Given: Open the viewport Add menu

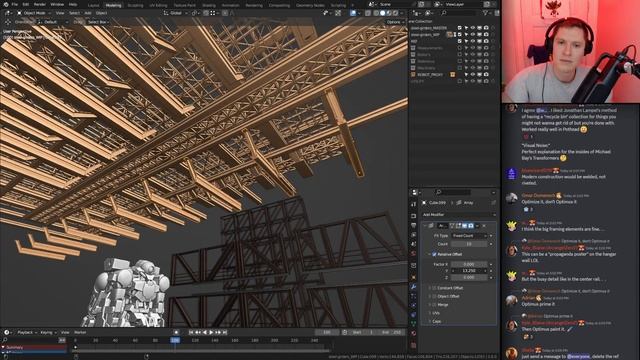Looking at the screenshot, I should [x=88, y=13].
